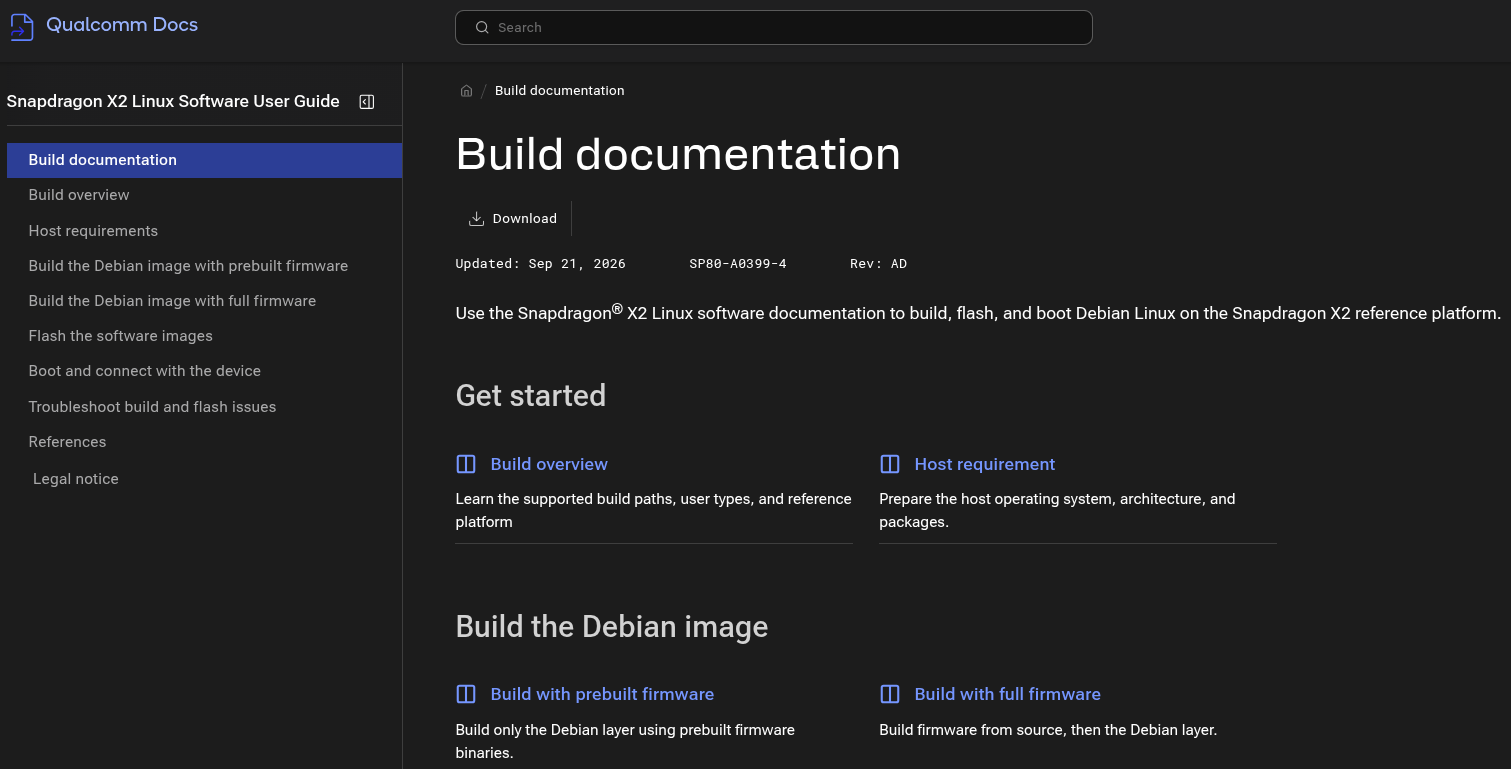Collapse the sidebar with the panel icon

click(367, 102)
